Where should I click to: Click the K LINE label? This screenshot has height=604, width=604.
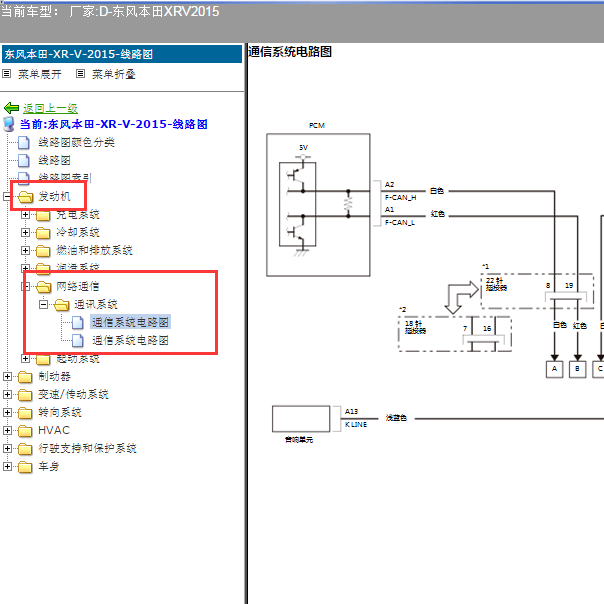pos(356,424)
